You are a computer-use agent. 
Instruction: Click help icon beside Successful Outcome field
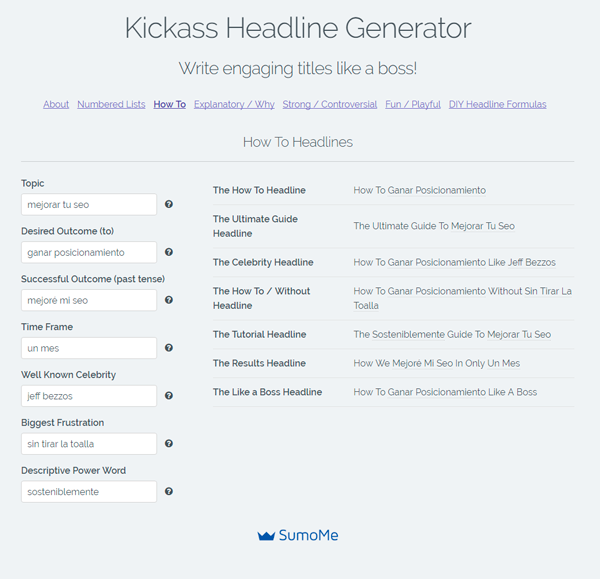tap(169, 300)
